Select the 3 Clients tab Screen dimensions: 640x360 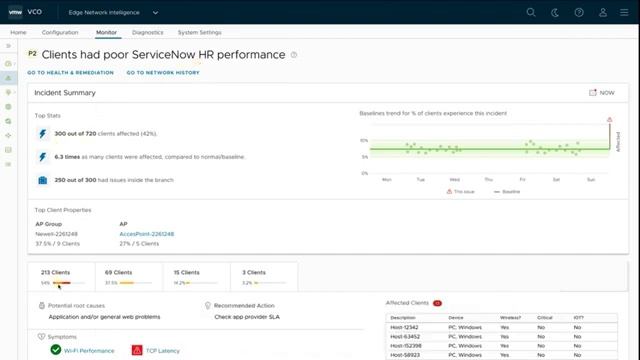click(x=264, y=277)
